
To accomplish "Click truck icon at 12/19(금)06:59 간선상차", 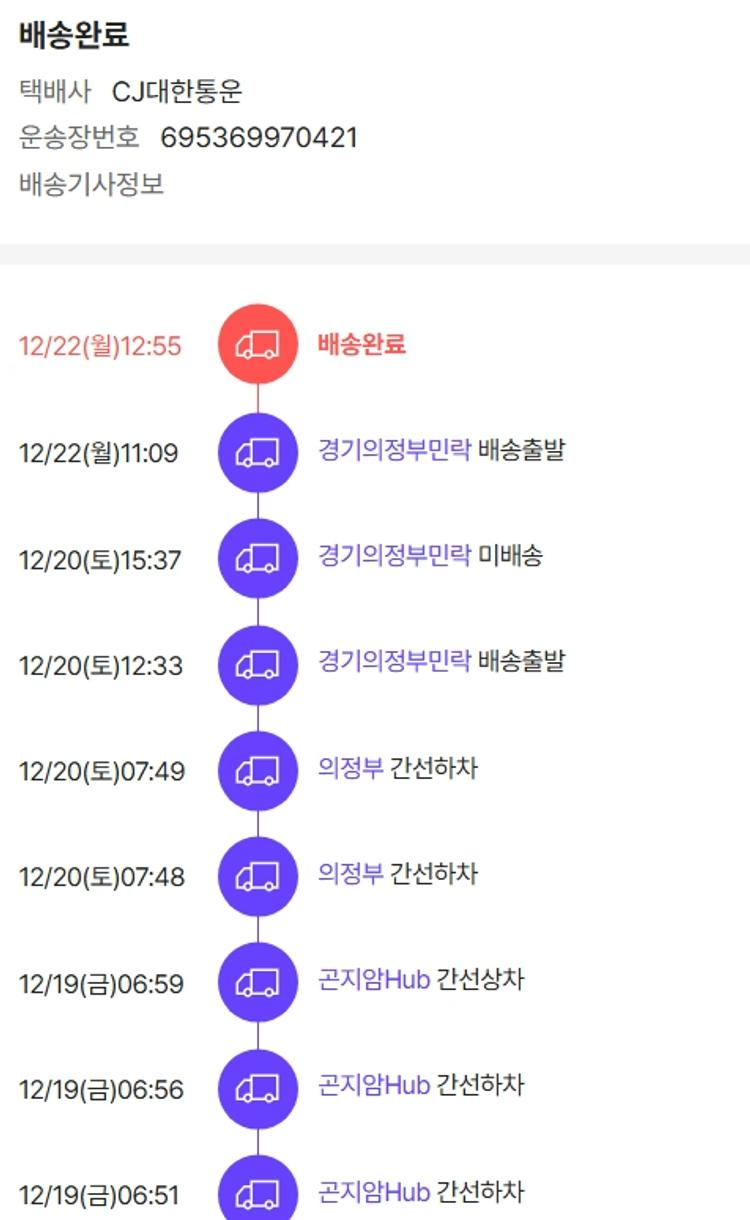I will (257, 983).
